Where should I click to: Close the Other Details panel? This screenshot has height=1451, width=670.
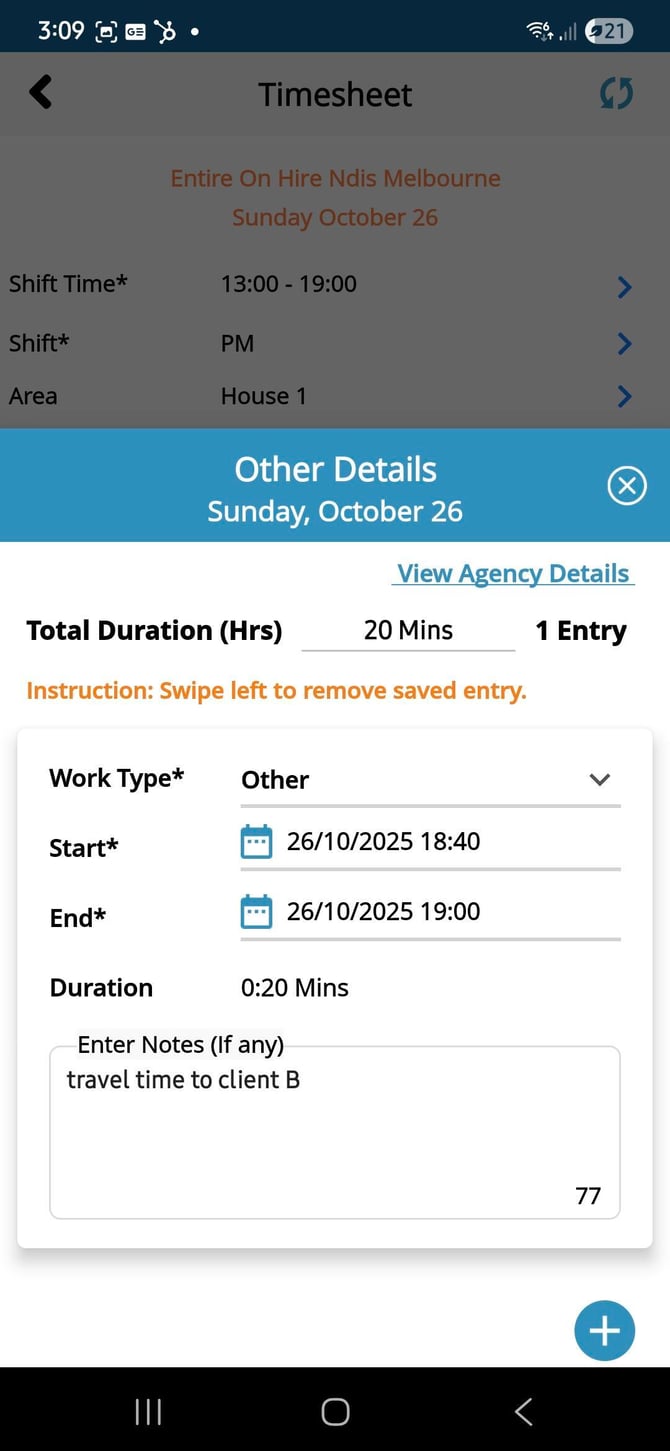coord(627,487)
